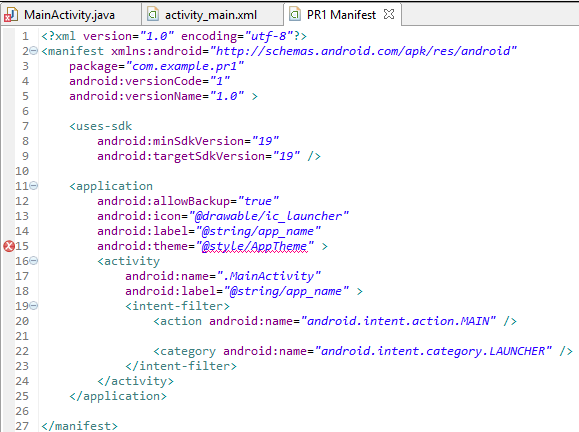Select the PR1 Manifest tab
Viewport: 579px width, 432px height.
[x=341, y=15]
